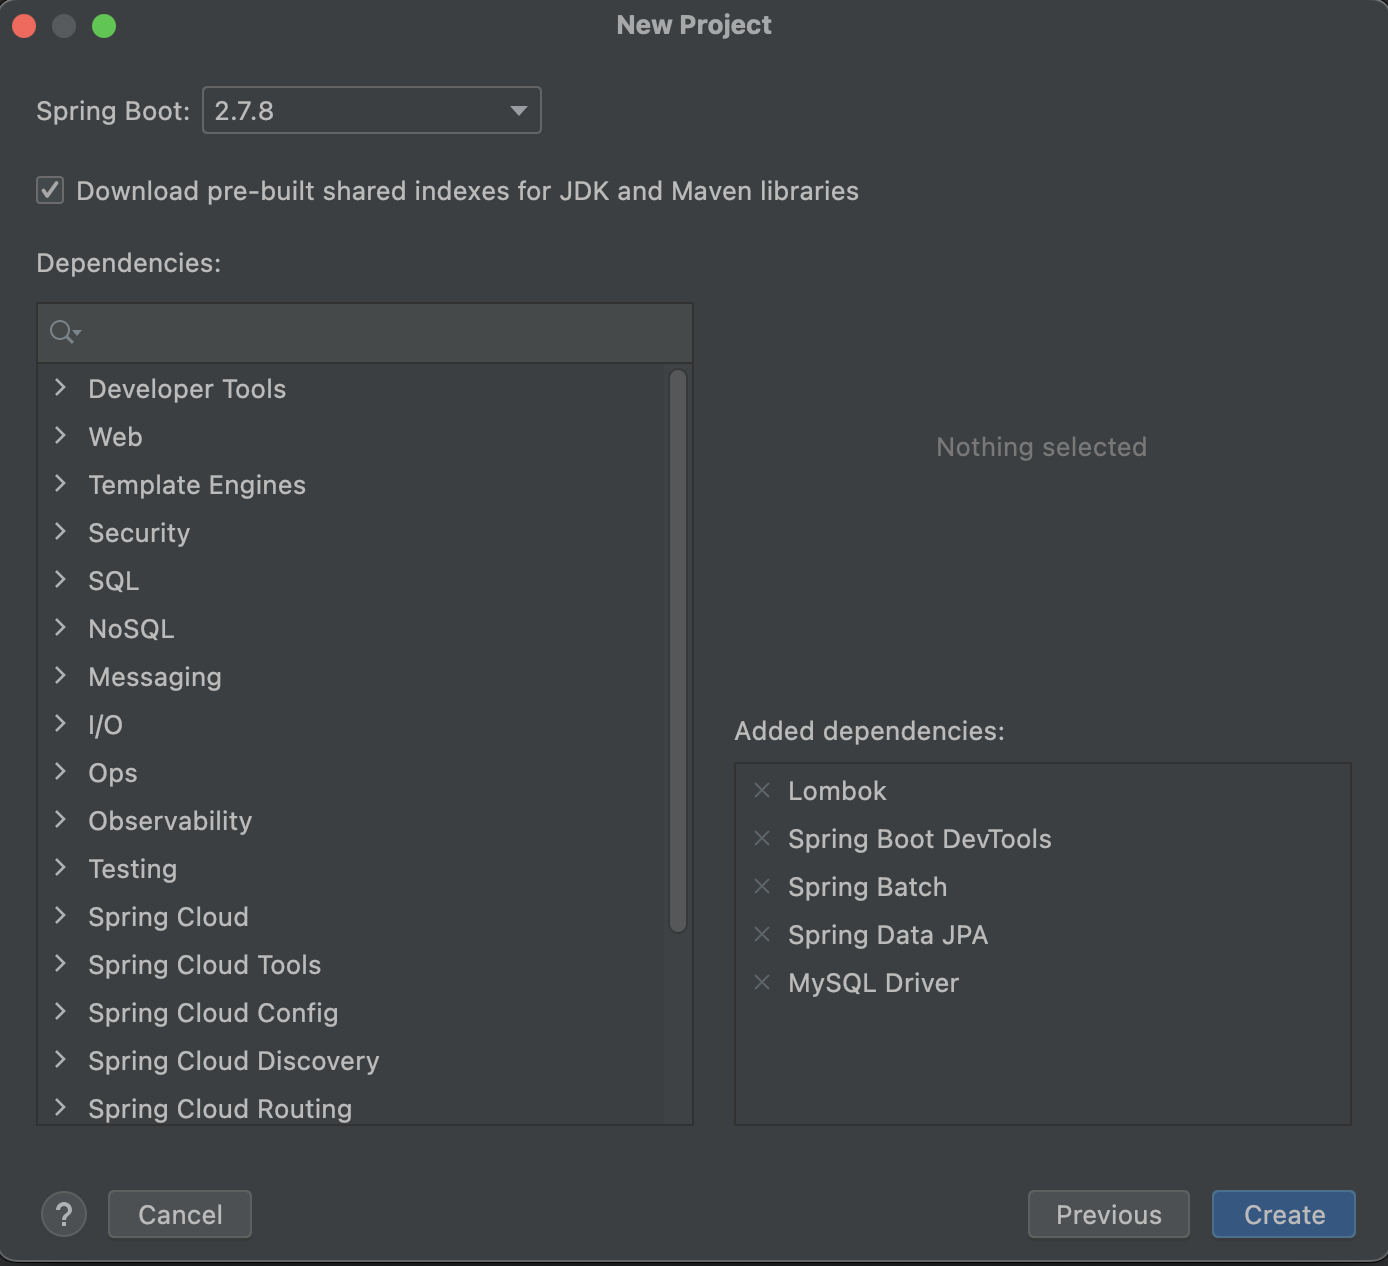Screen dimensions: 1388x1266
Task: Select the Observability row label
Action: tap(170, 821)
